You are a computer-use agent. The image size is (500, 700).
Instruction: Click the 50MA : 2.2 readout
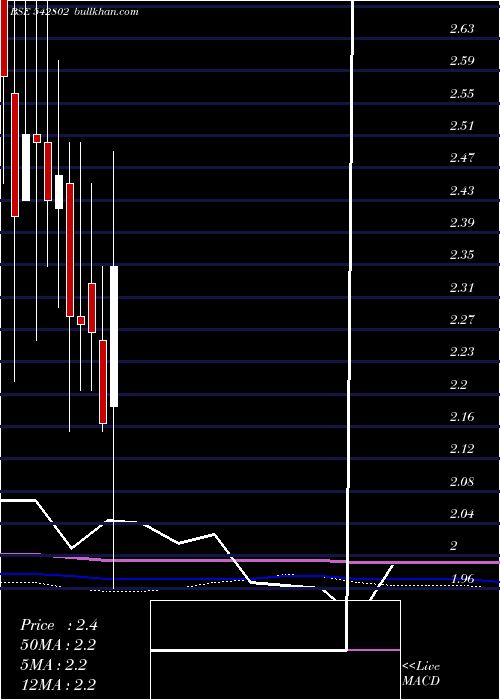[58, 645]
